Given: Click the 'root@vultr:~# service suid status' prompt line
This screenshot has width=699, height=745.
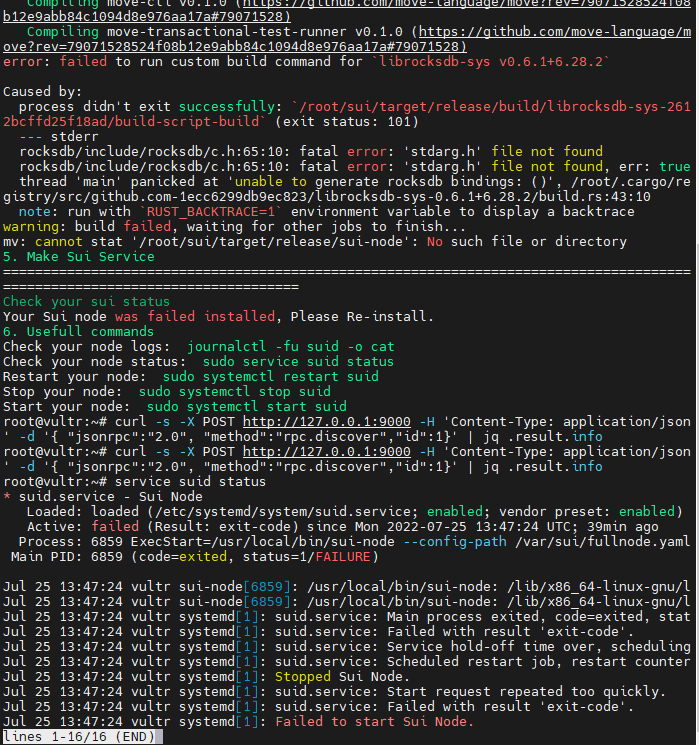Looking at the screenshot, I should click(x=134, y=482).
